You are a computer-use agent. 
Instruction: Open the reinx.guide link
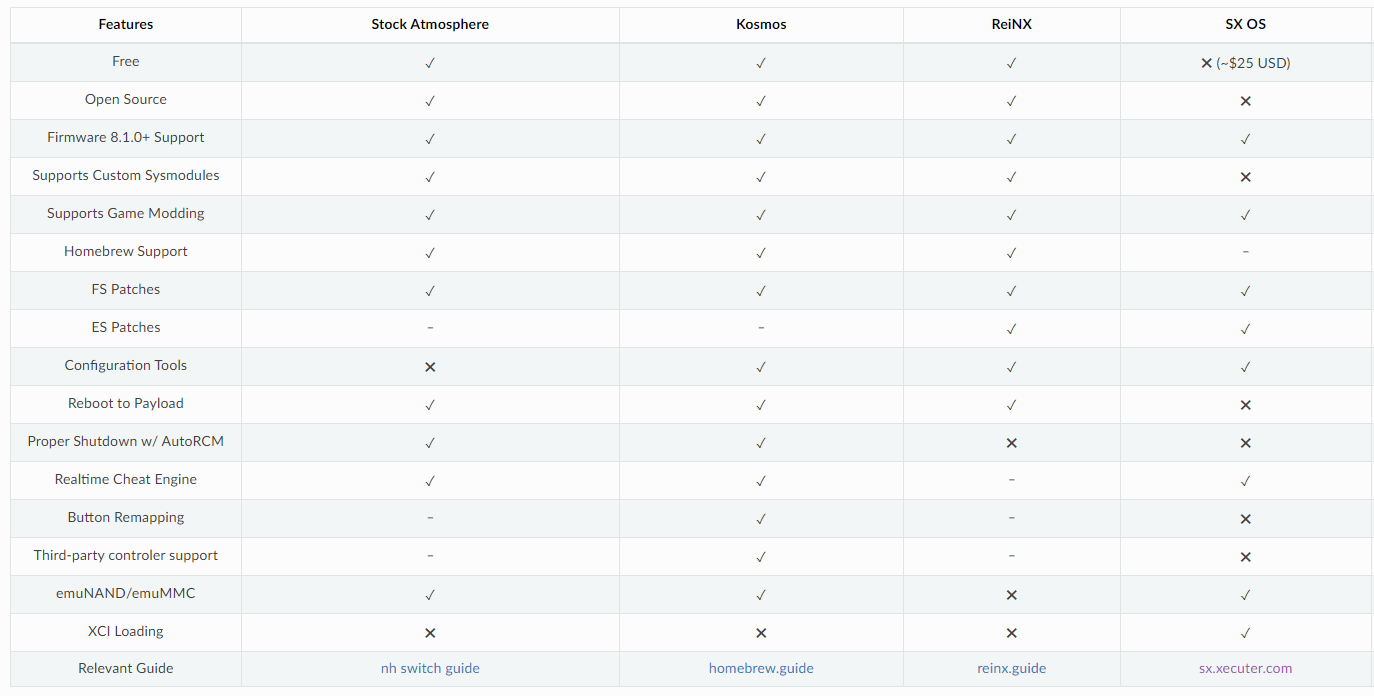pos(1012,668)
